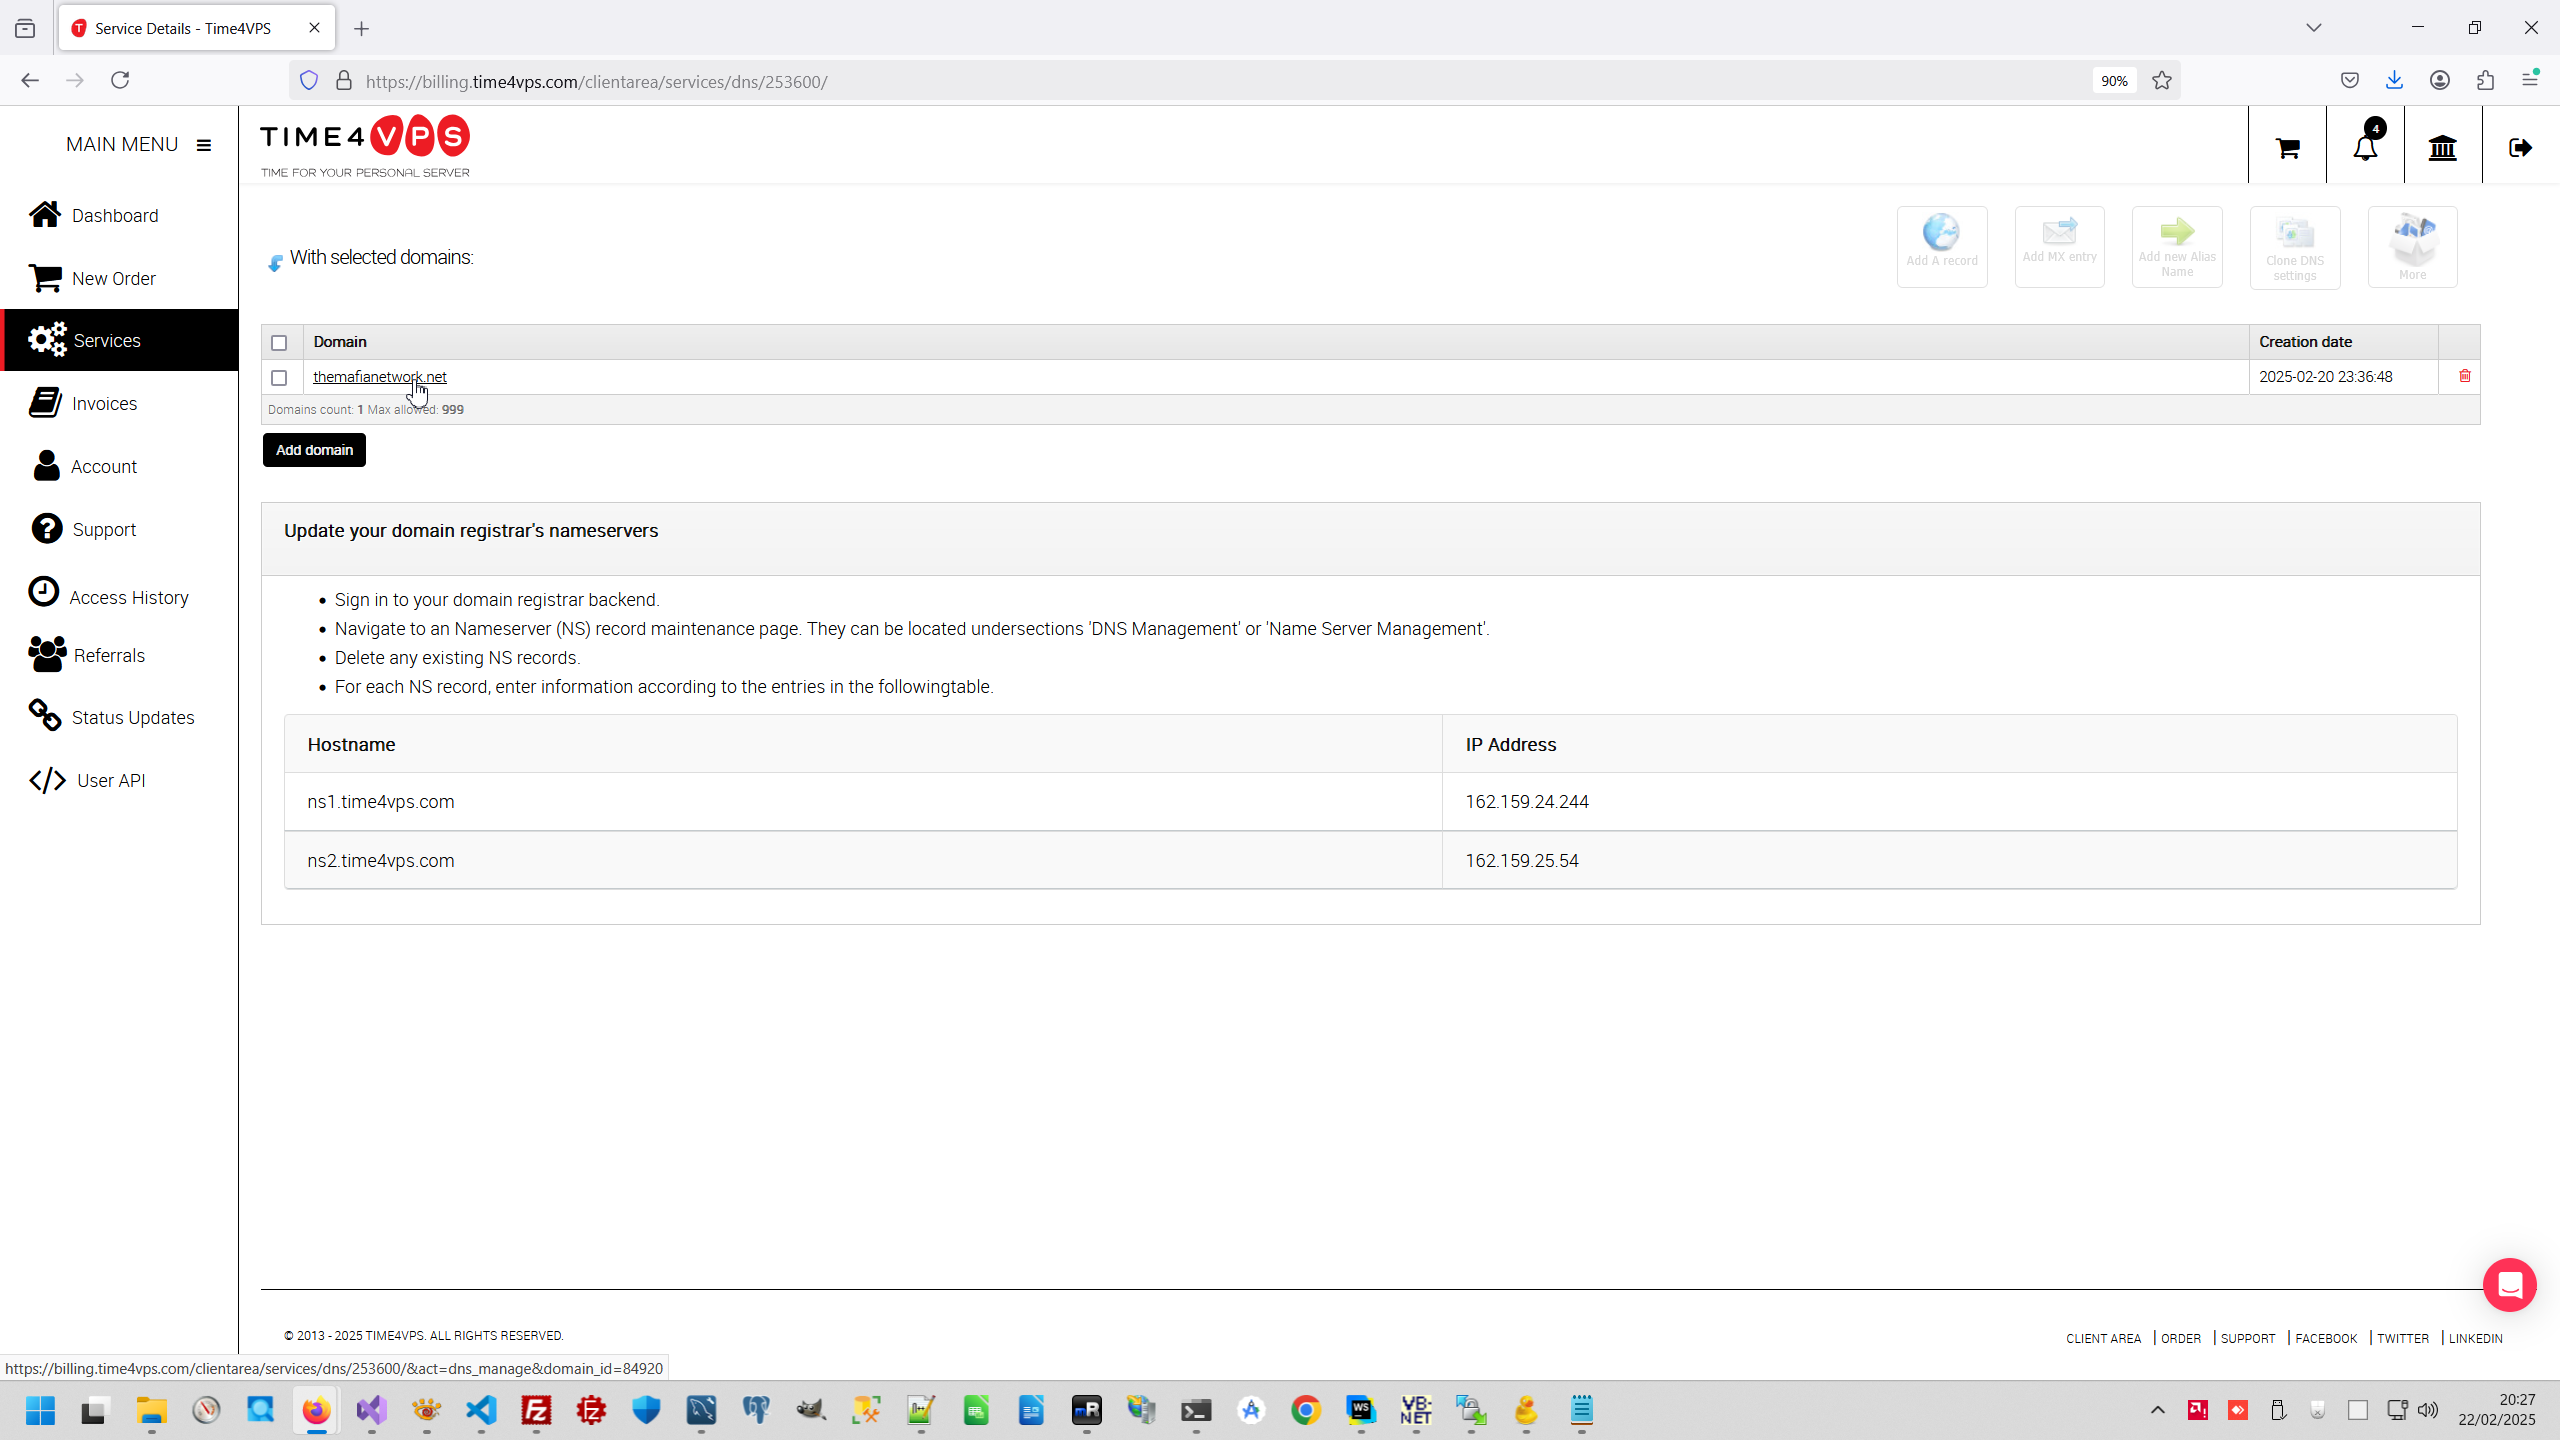Open the shopping cart icon
The image size is (2560, 1440).
pyautogui.click(x=2287, y=148)
